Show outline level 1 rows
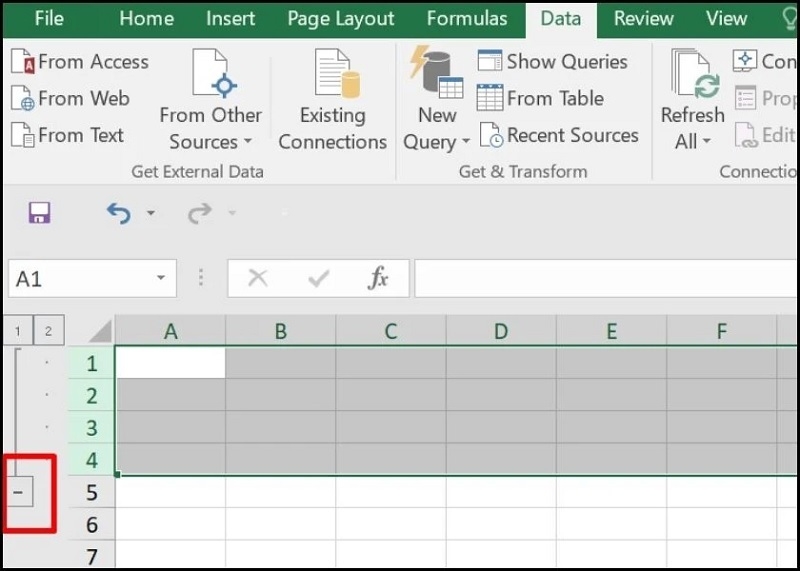The height and width of the screenshot is (571, 800). (17, 331)
